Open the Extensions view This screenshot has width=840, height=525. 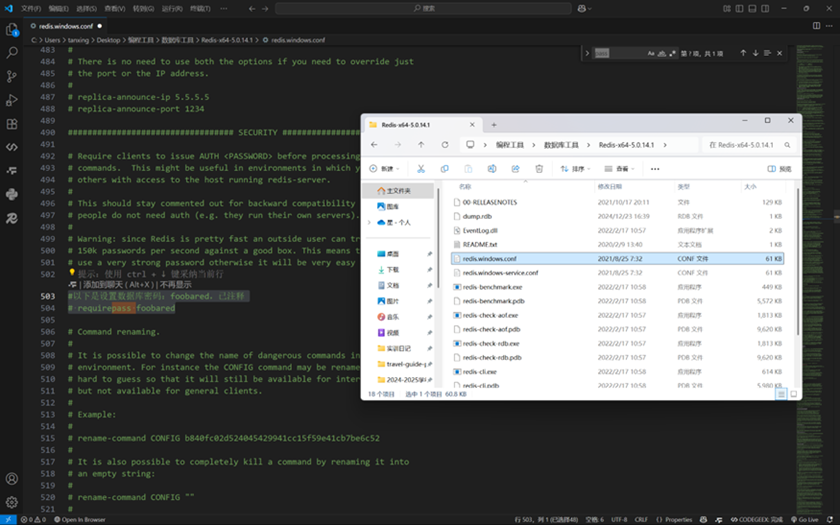tap(12, 124)
